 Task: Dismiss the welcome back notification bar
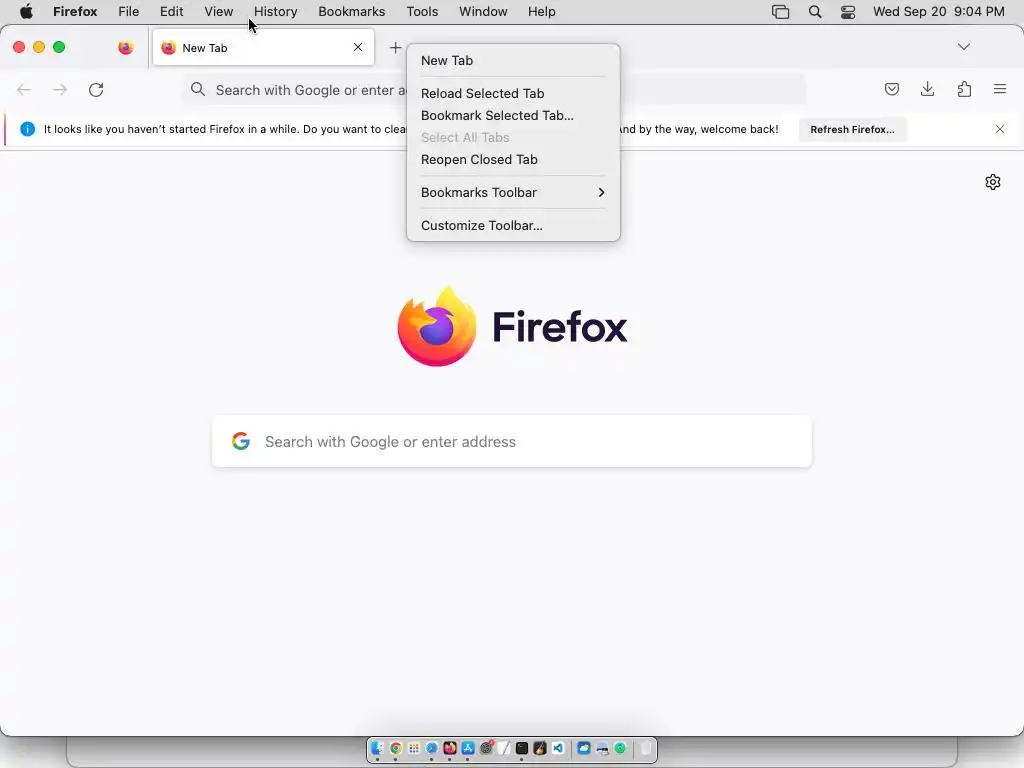[x=1000, y=129]
